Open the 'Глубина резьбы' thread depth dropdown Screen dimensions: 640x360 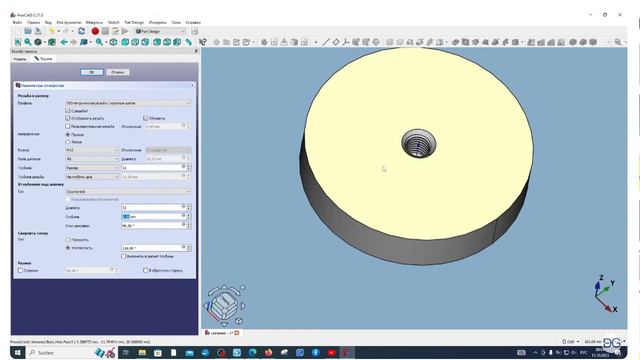coord(92,177)
